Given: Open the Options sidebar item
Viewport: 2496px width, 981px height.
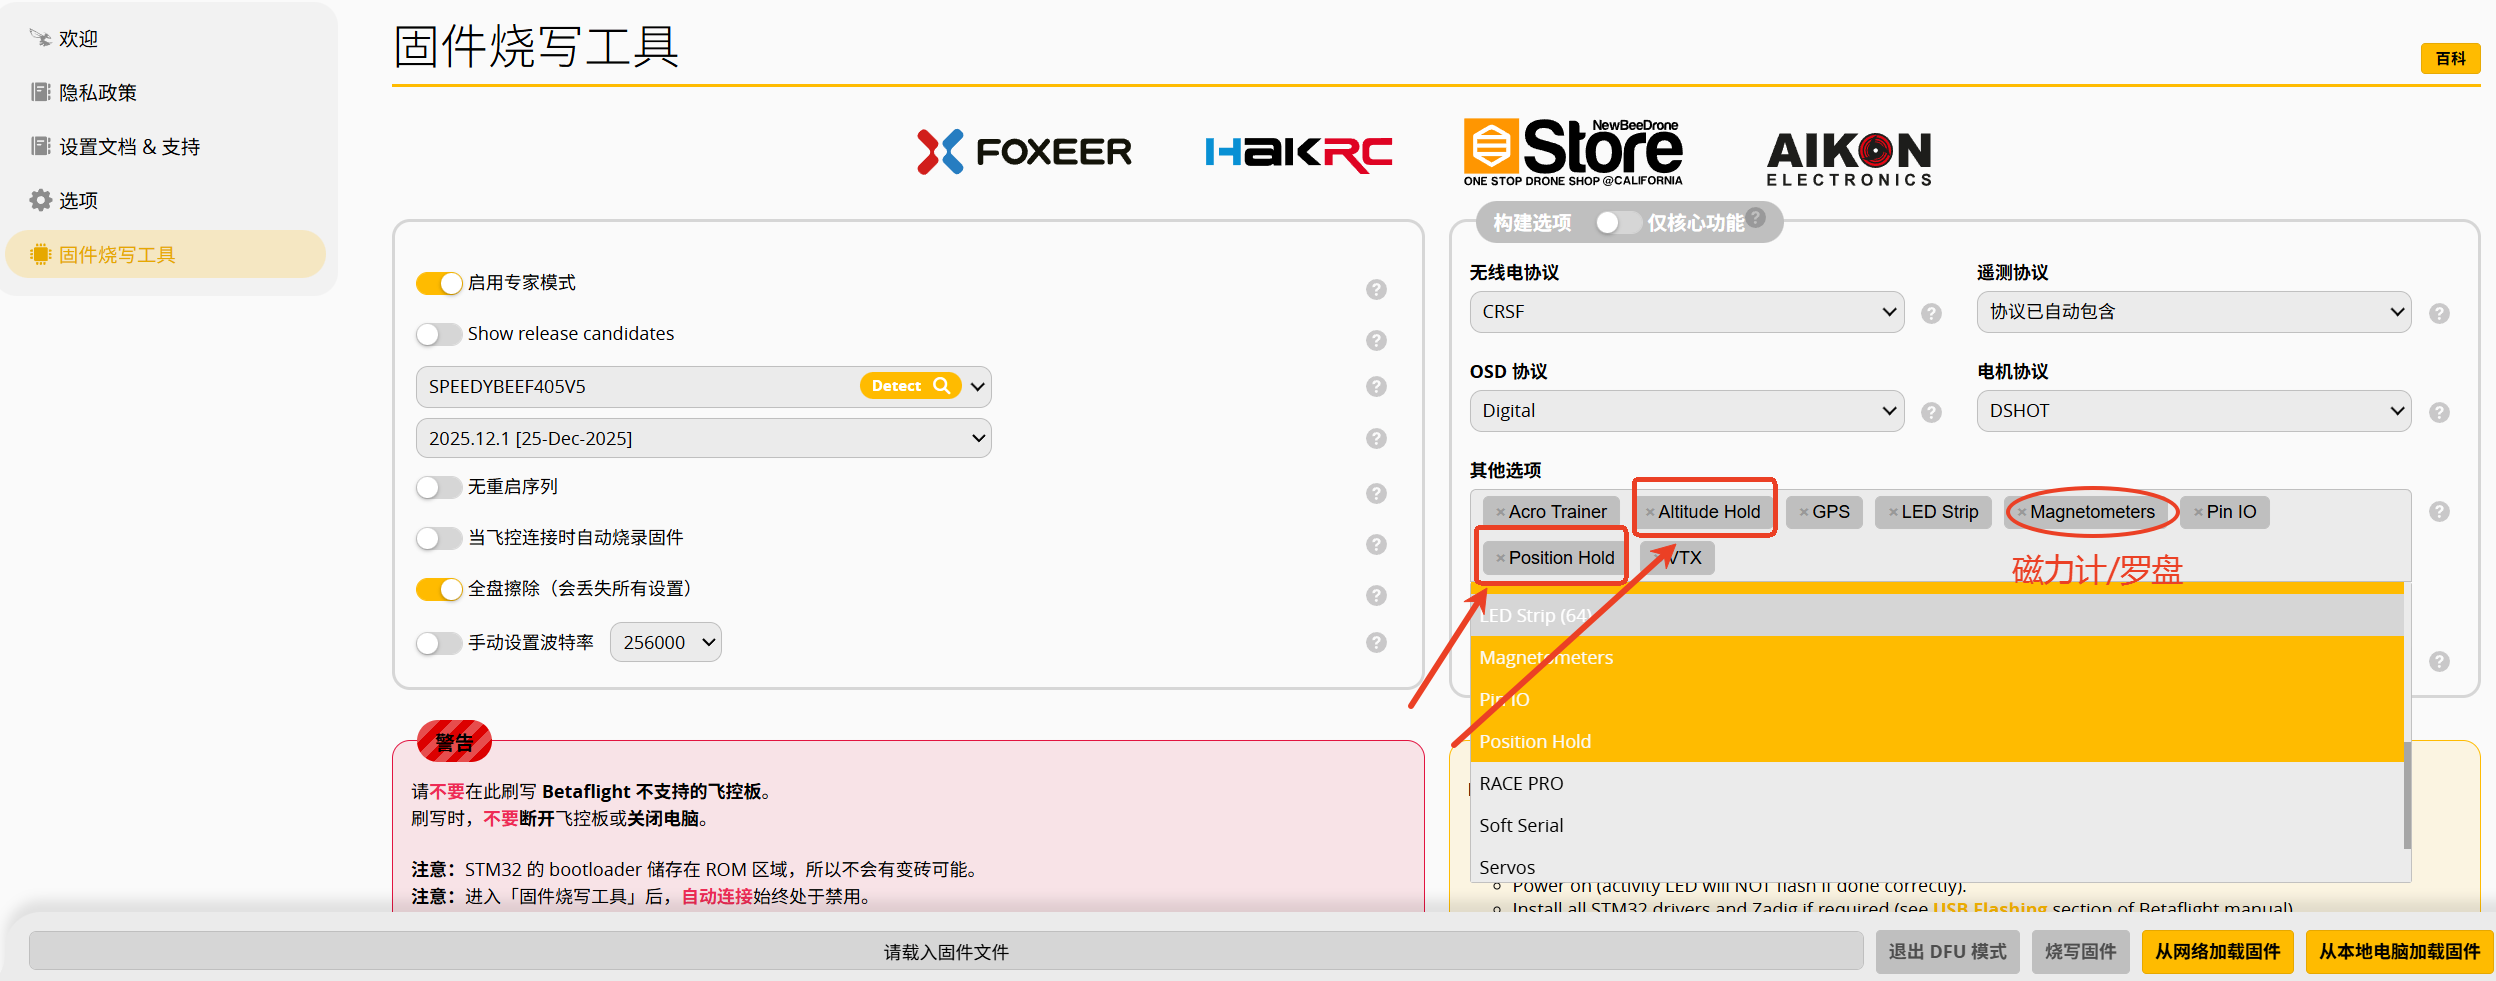Looking at the screenshot, I should (78, 201).
